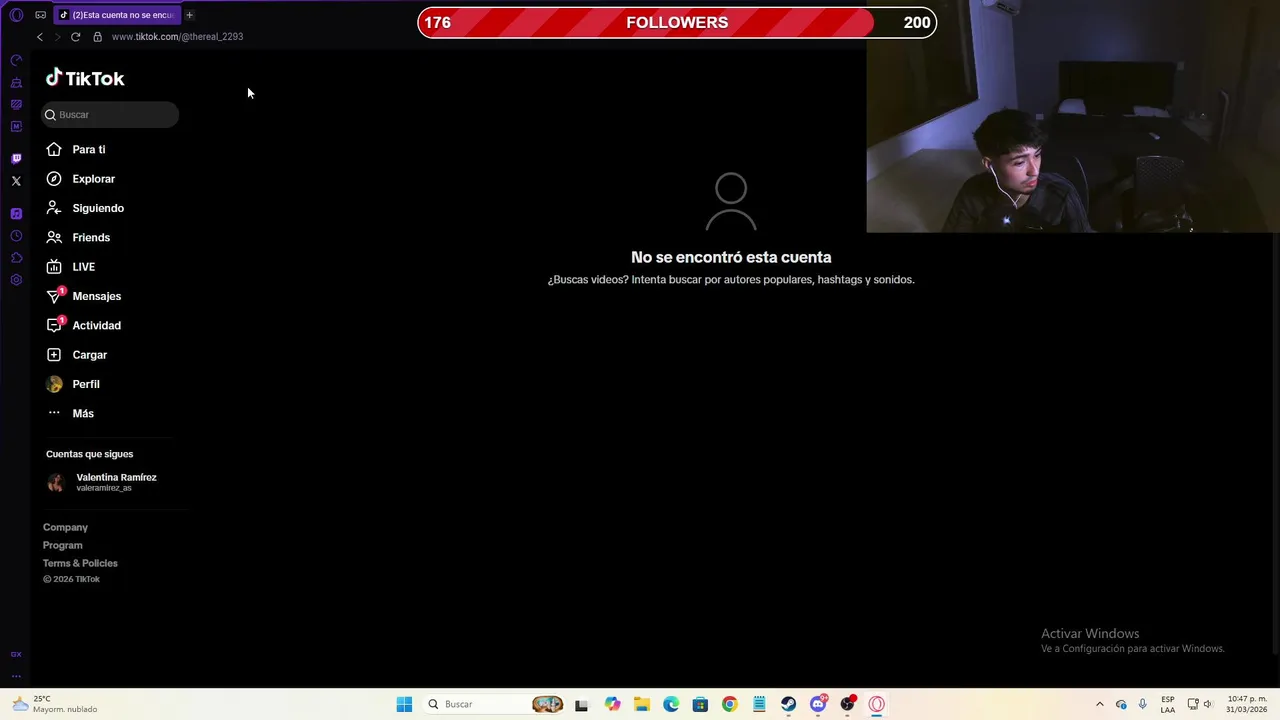The width and height of the screenshot is (1280, 720).
Task: Go forward to the next page
Action: click(x=57, y=37)
